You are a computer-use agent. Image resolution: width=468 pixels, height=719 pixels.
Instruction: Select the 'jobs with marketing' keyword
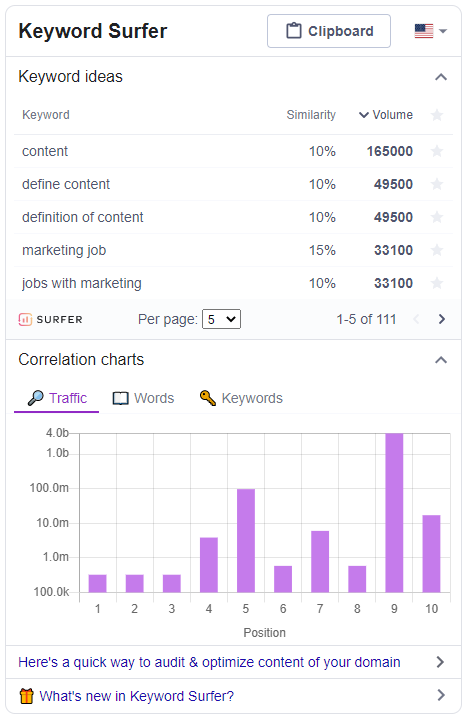pyautogui.click(x=82, y=283)
